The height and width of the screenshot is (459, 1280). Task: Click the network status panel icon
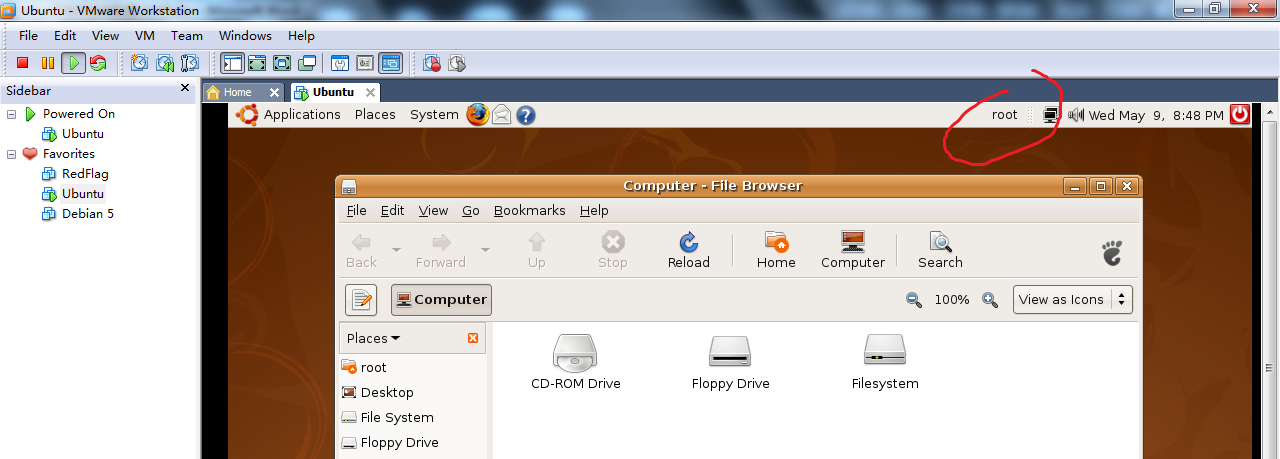point(1051,115)
